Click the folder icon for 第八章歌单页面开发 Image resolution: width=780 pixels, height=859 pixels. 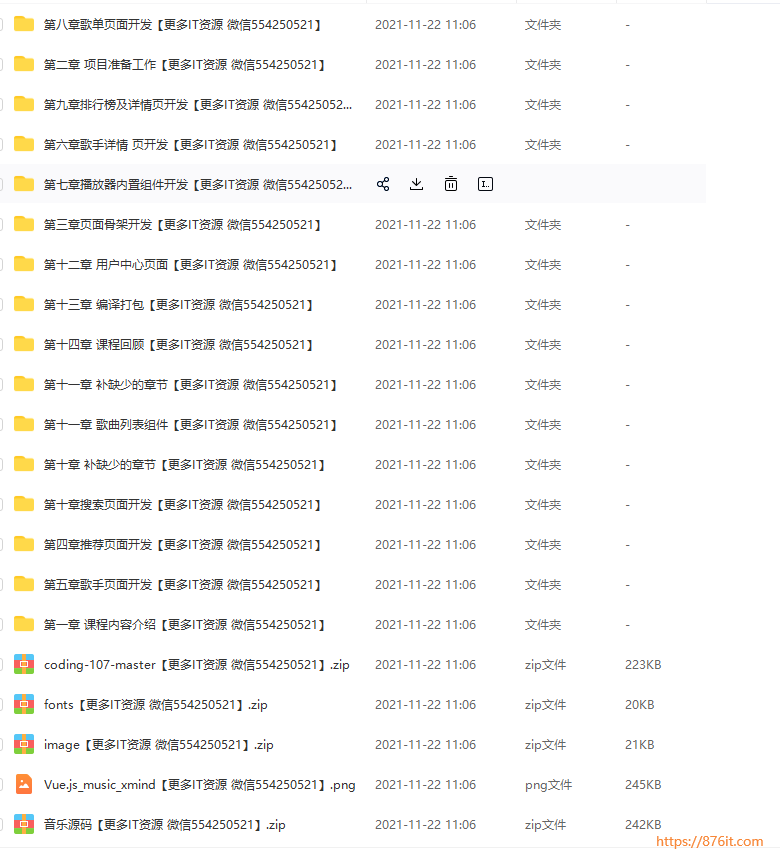pos(24,24)
